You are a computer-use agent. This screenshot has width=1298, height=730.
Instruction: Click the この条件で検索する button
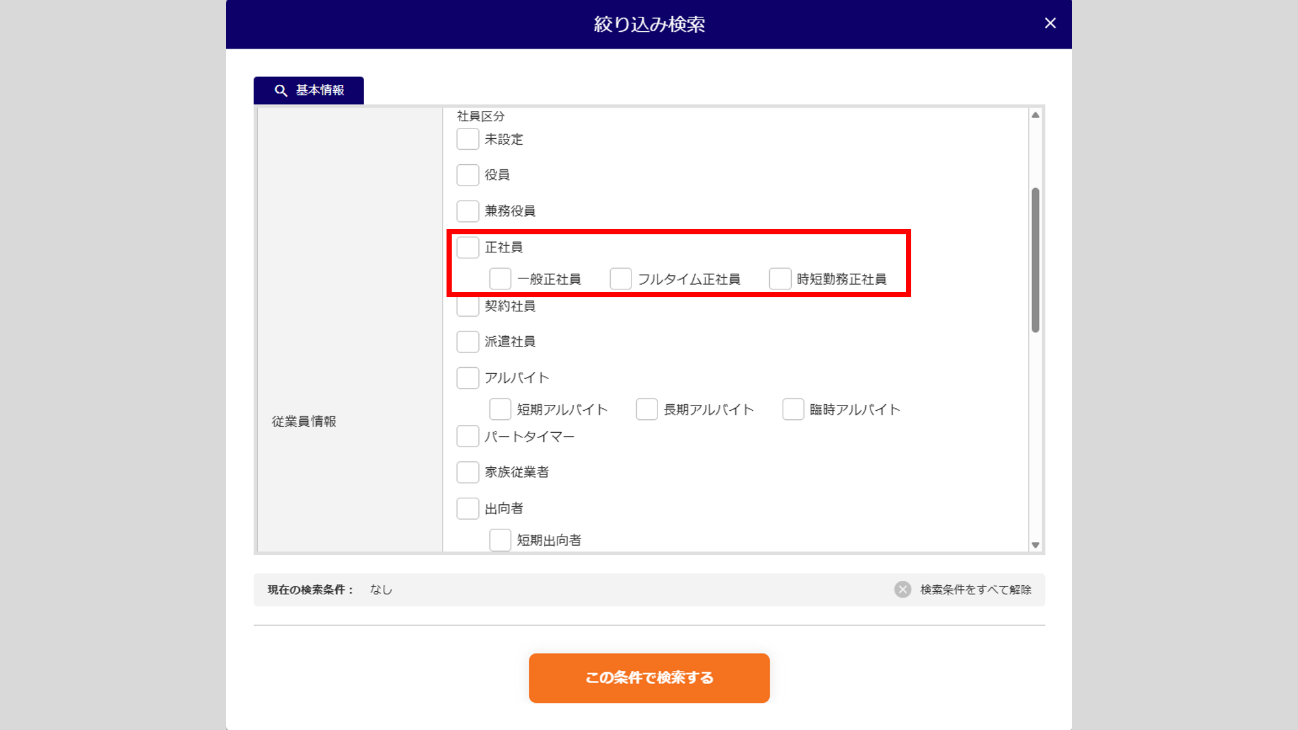[x=649, y=678]
